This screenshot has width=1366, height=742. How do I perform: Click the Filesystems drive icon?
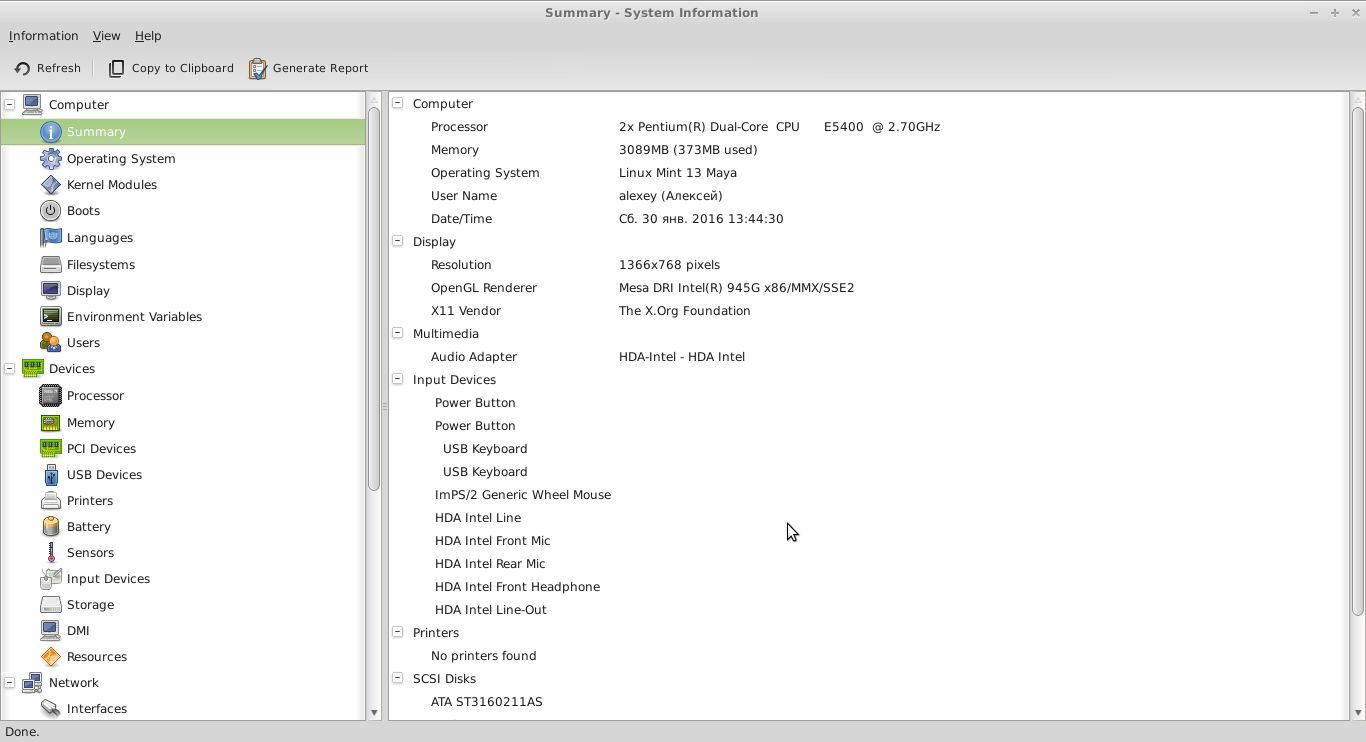coord(50,265)
